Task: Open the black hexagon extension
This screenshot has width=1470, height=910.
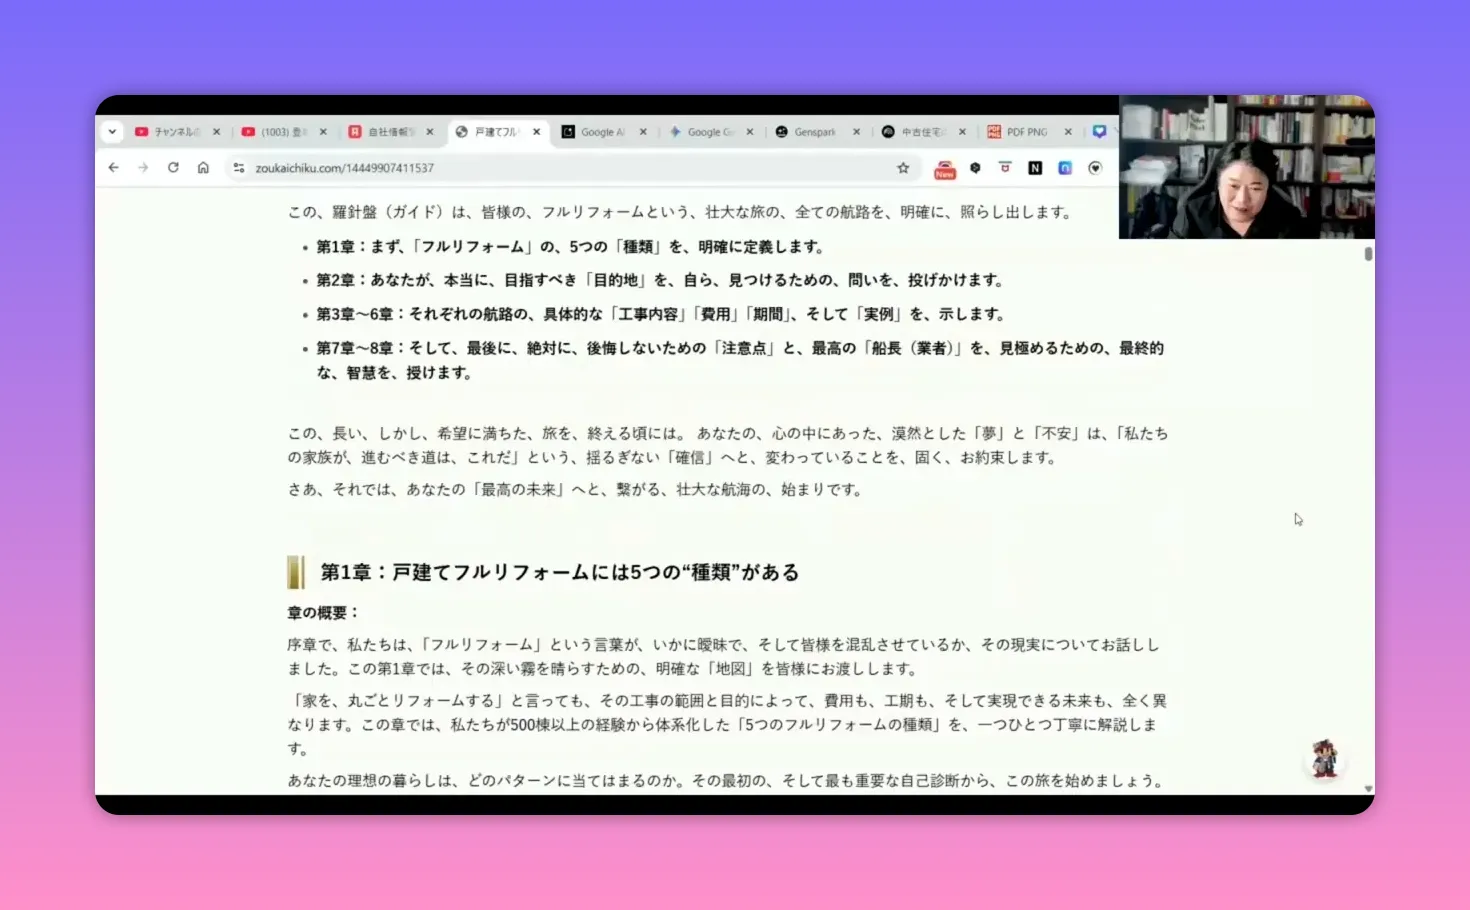Action: click(x=975, y=168)
